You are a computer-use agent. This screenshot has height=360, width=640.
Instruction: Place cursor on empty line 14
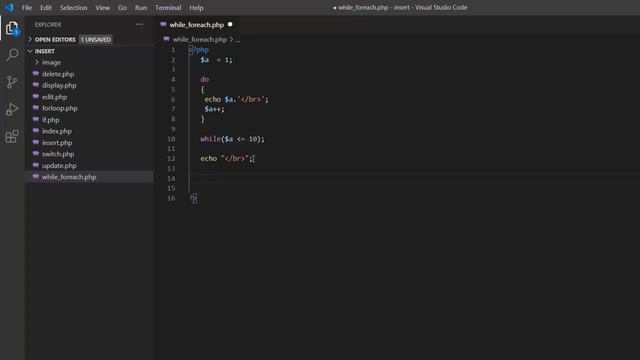coord(415,178)
